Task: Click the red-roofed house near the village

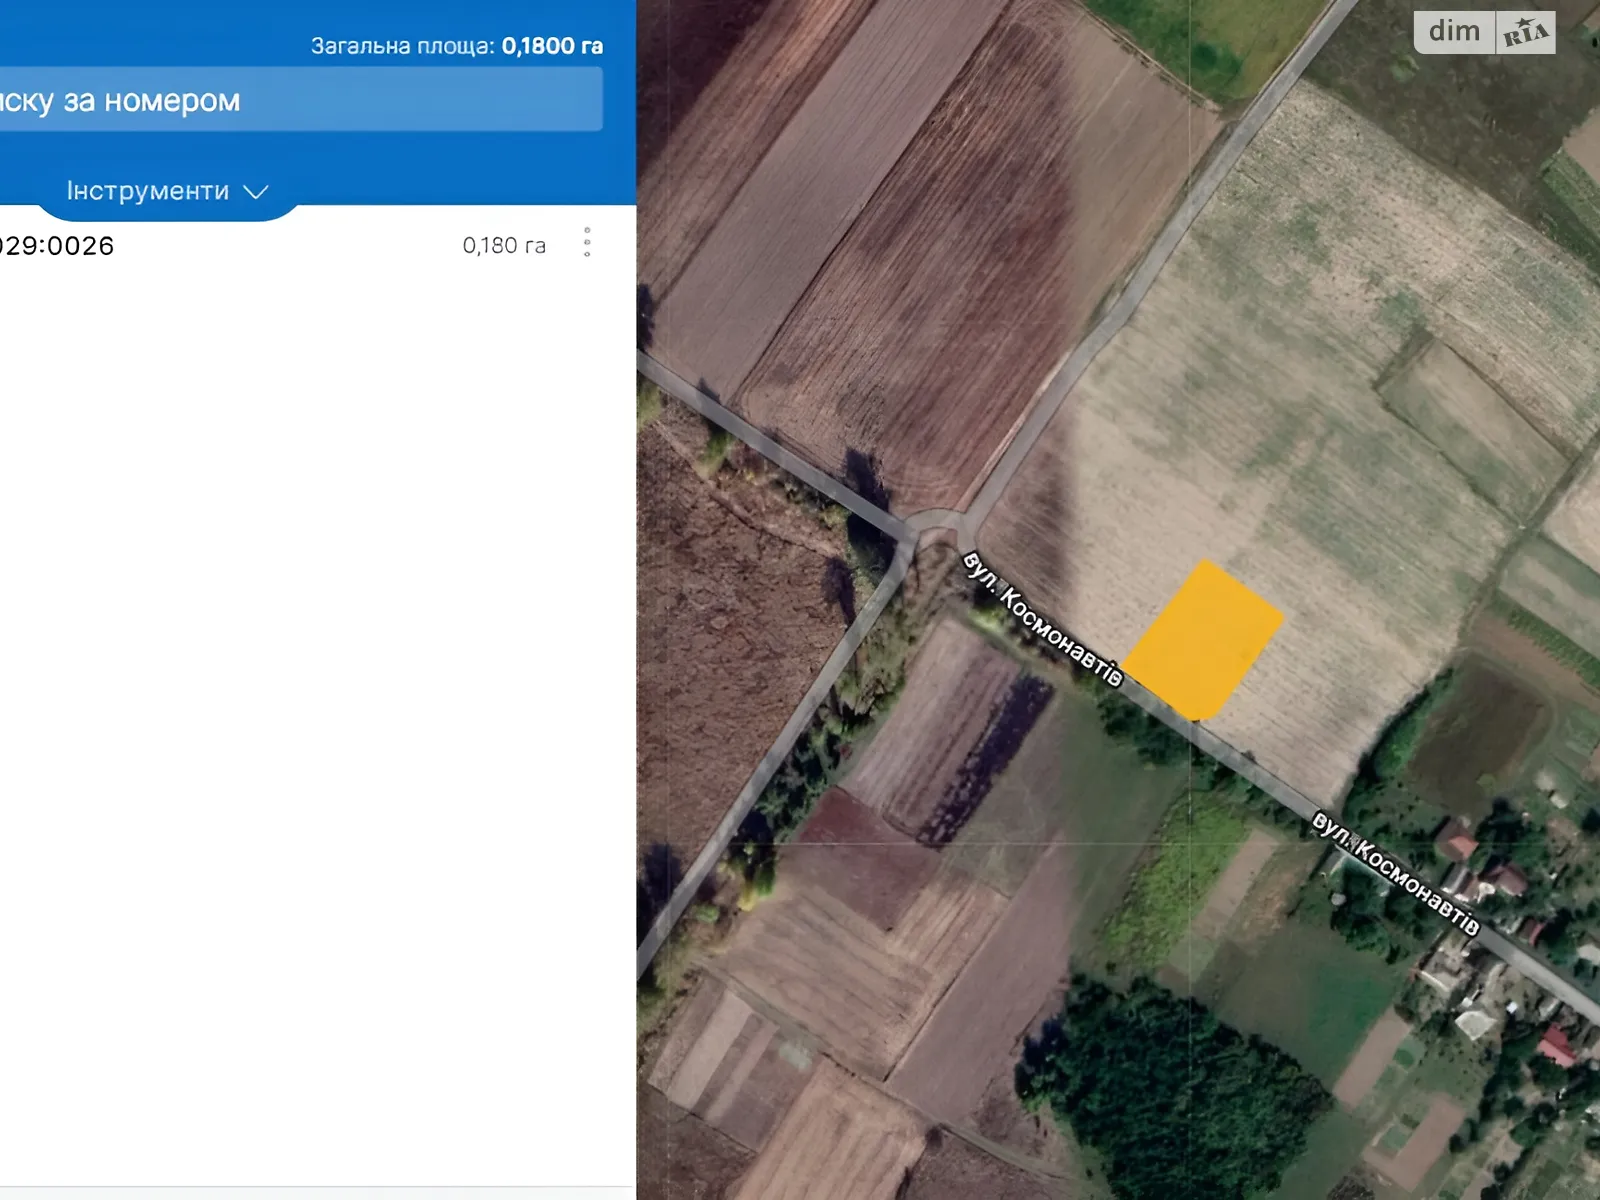Action: pyautogui.click(x=1556, y=1047)
